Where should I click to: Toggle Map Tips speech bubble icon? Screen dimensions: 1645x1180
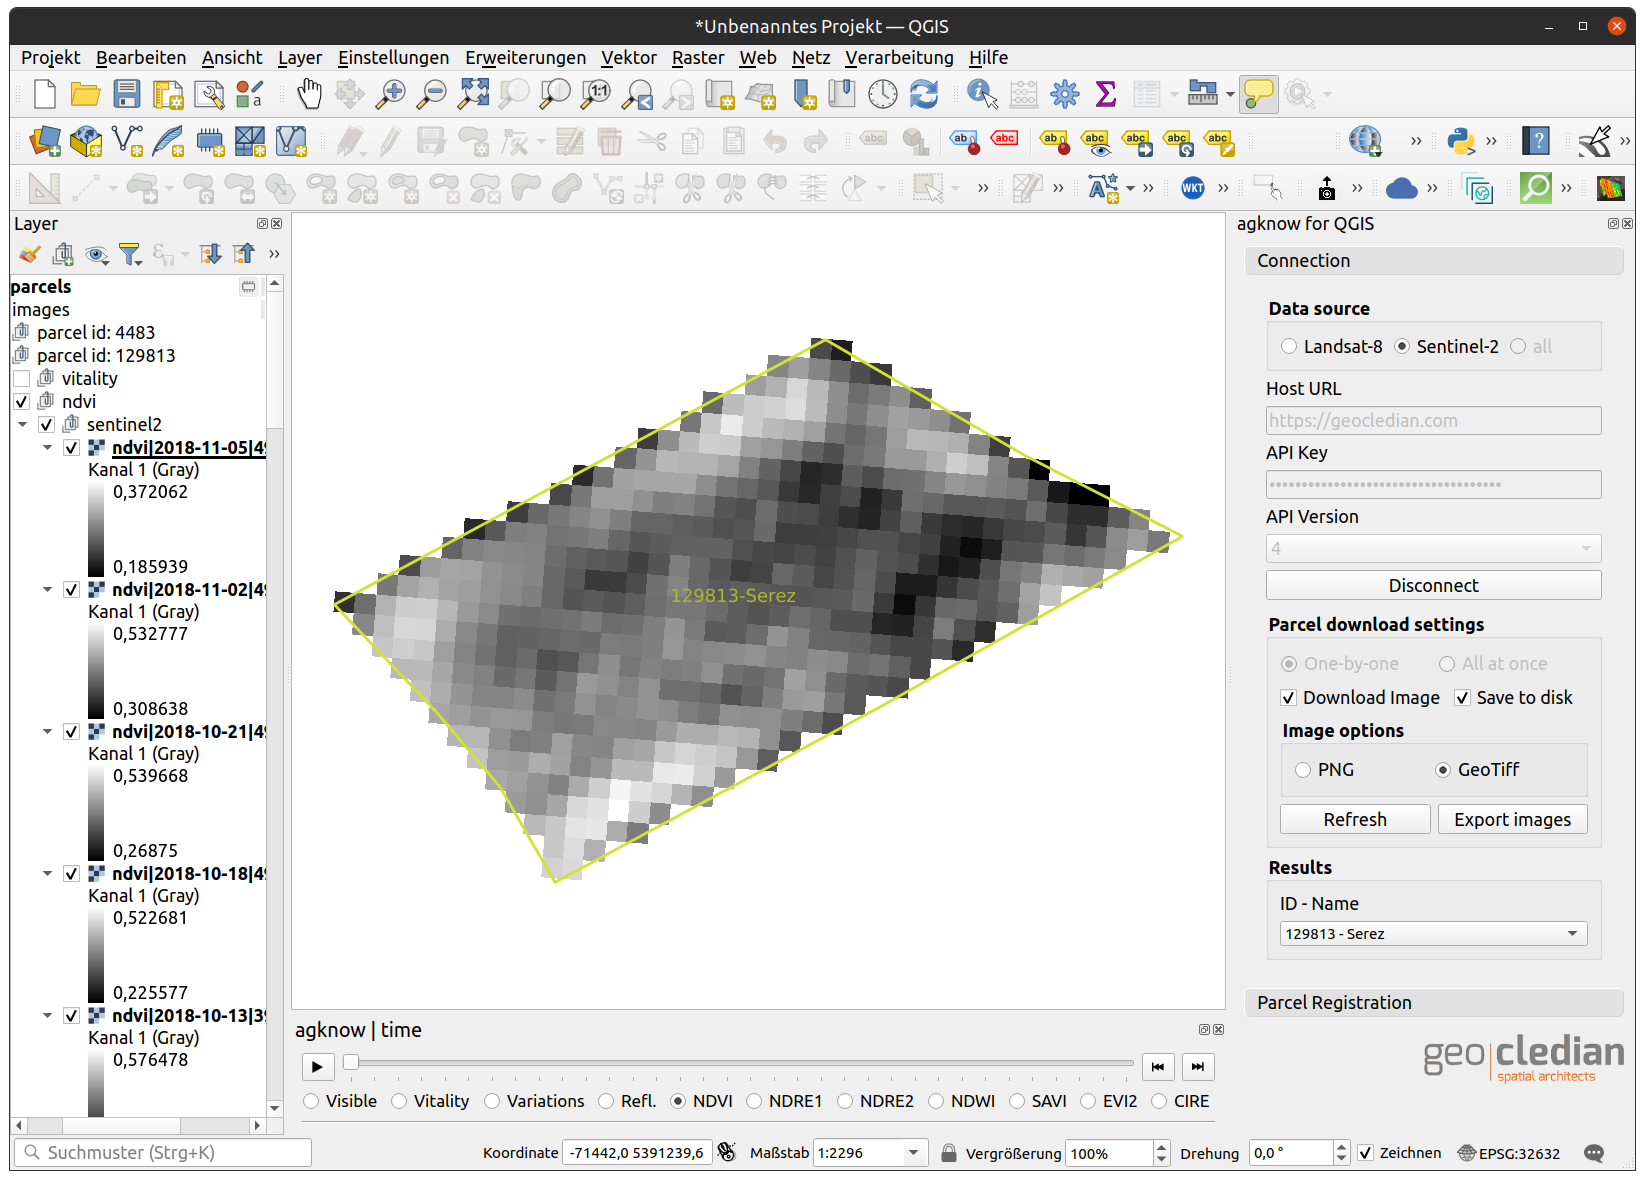1259,95
